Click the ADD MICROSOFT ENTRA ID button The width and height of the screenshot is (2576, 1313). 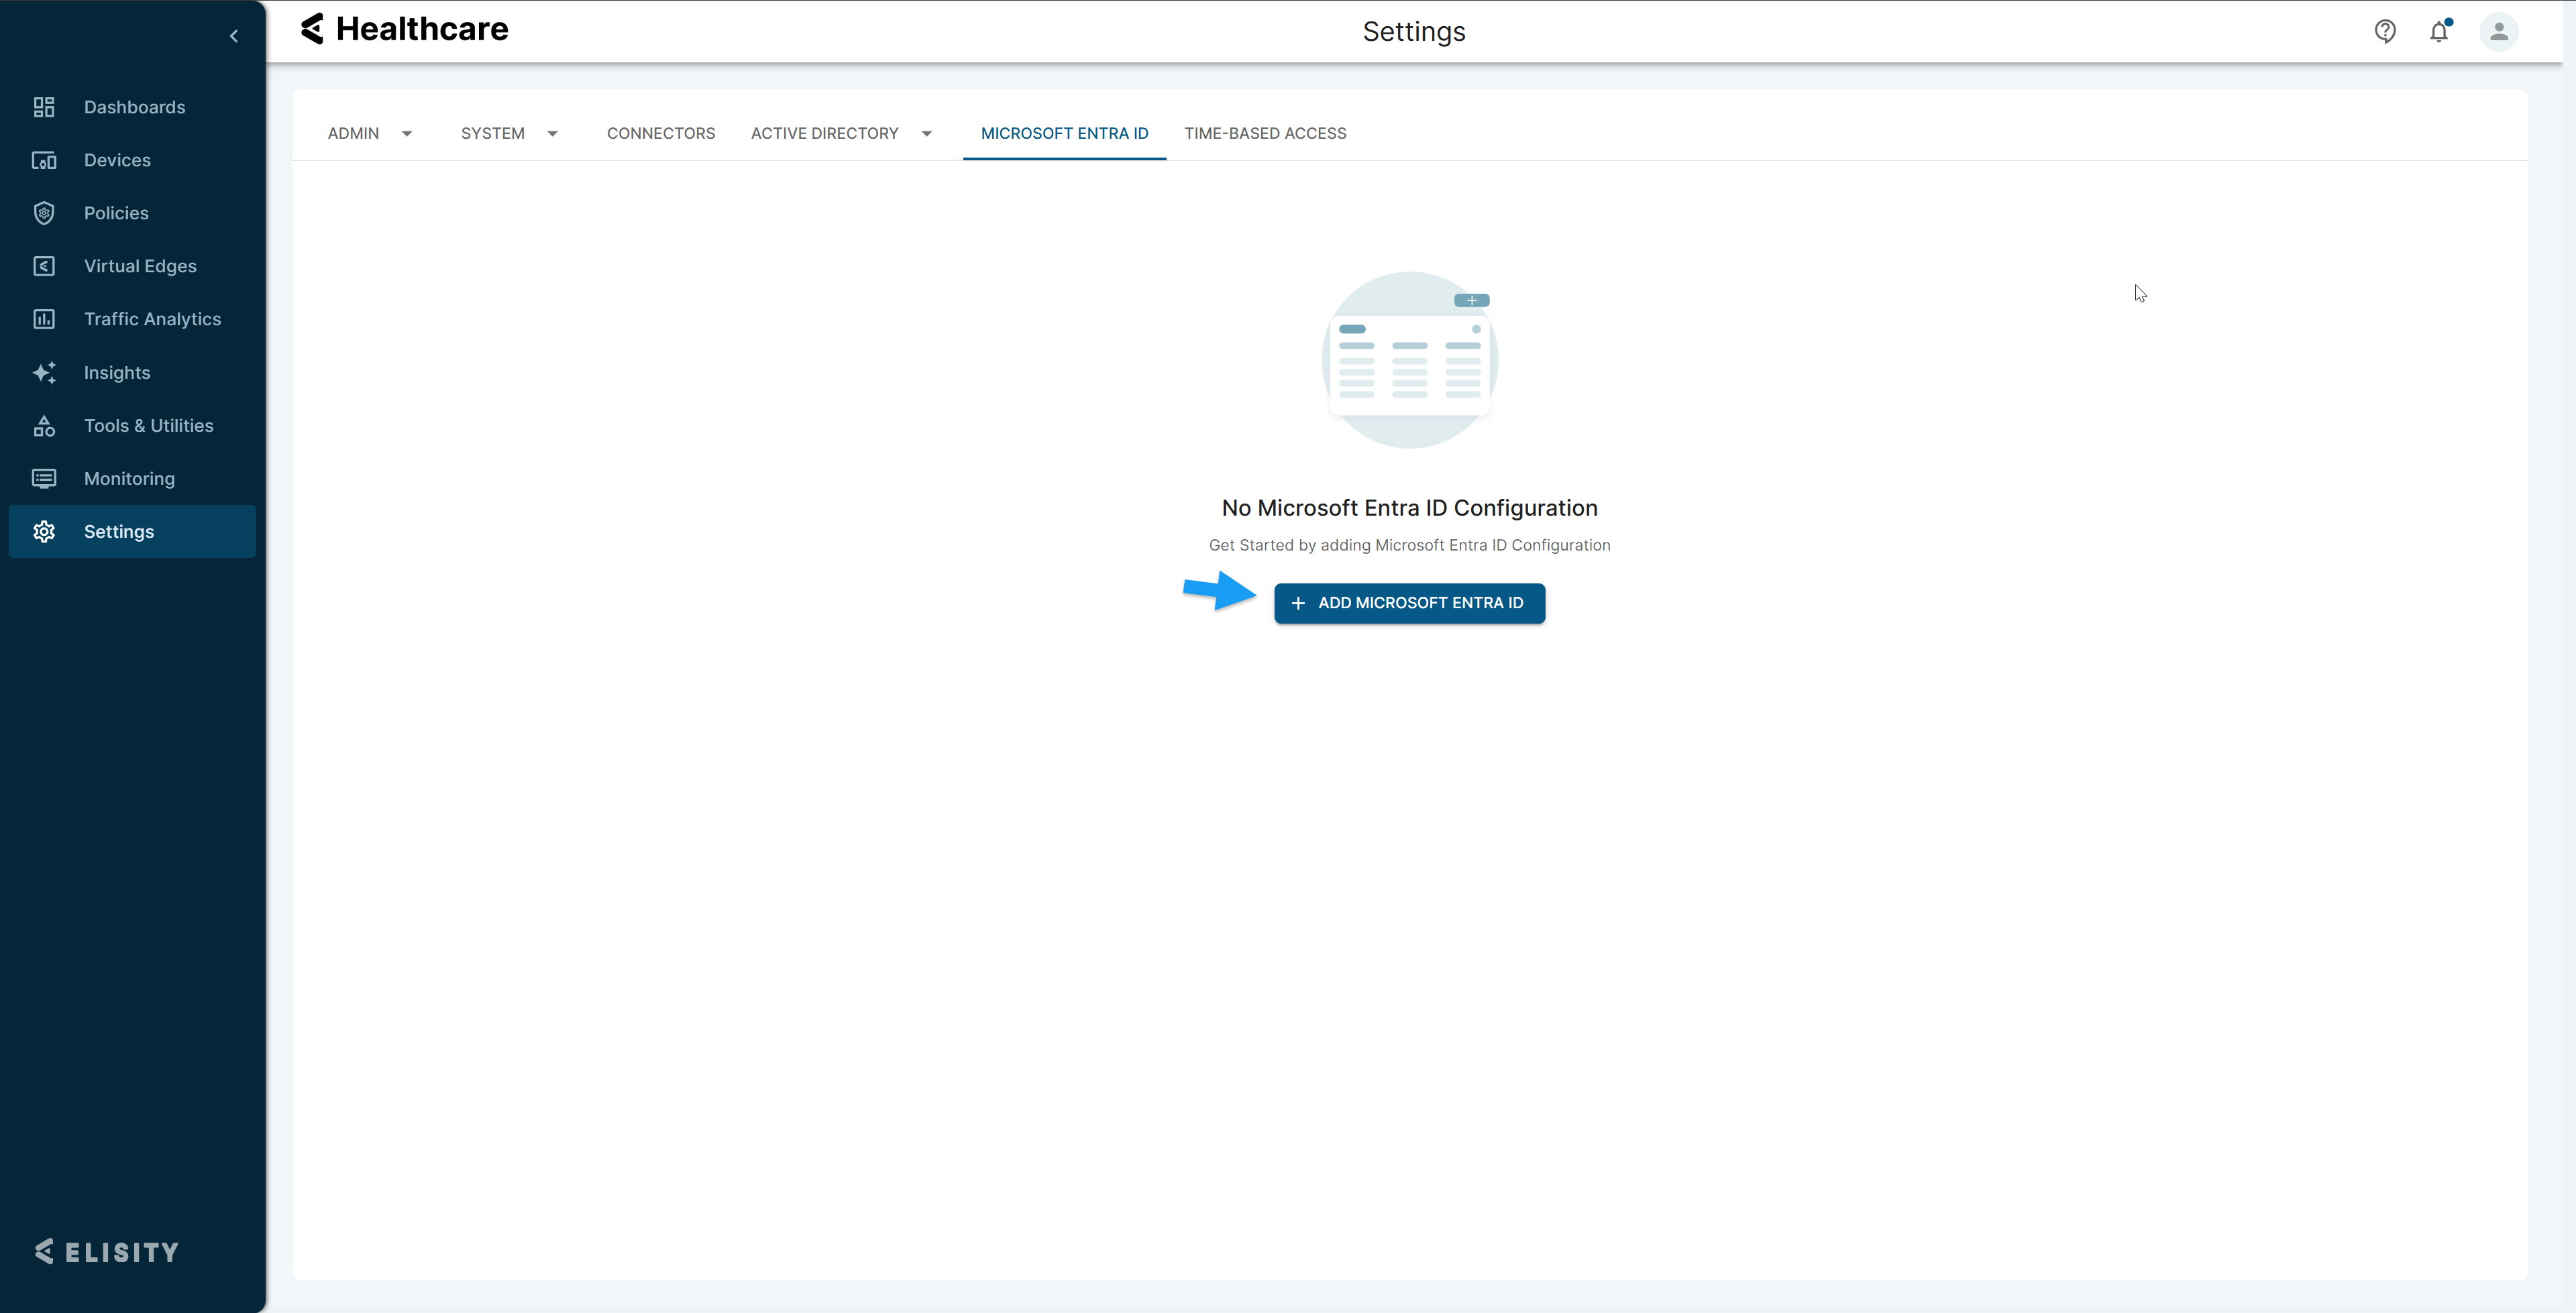tap(1409, 603)
